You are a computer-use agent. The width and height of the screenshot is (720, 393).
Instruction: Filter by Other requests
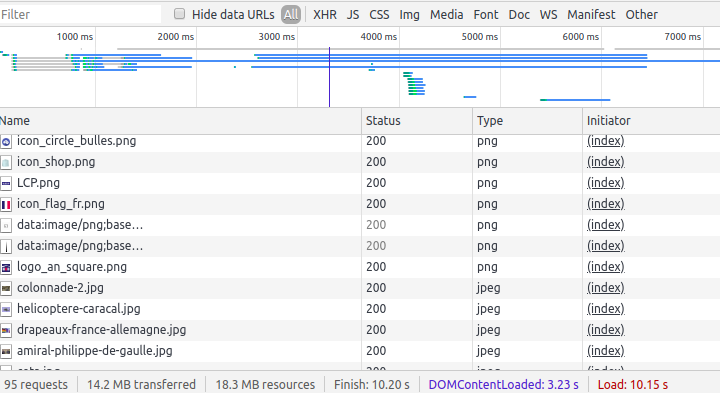pos(641,15)
